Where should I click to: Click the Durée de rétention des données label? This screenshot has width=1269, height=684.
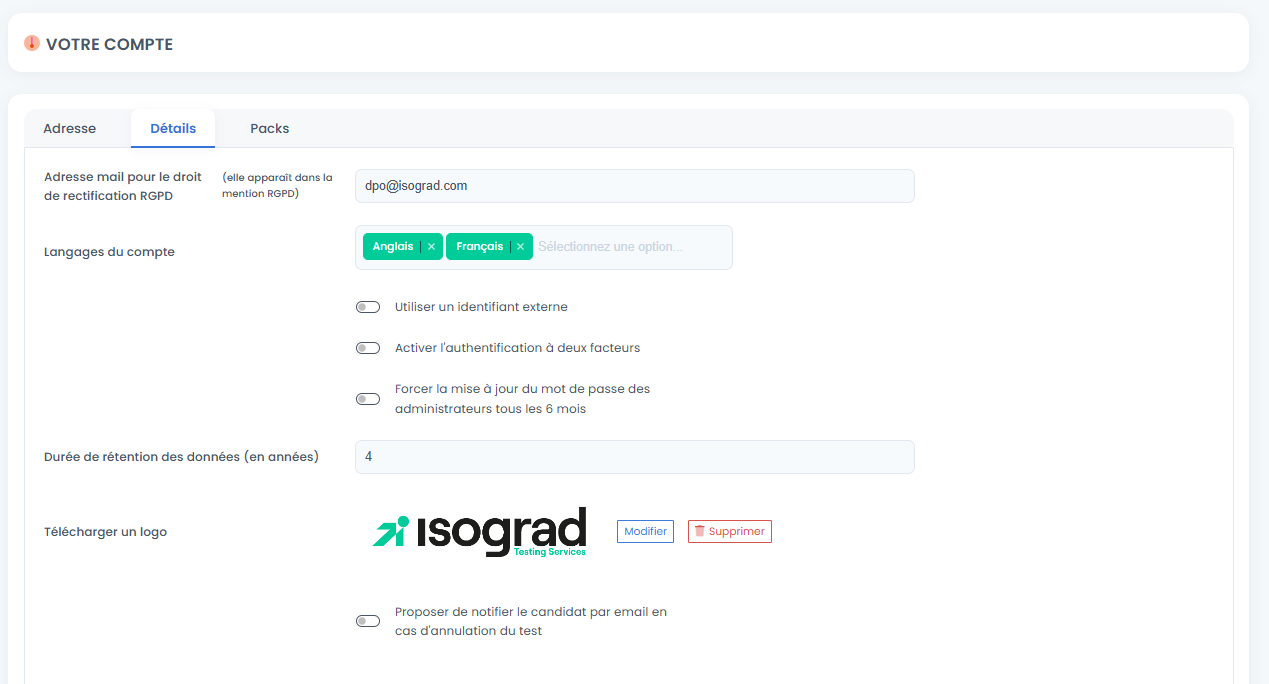181,457
